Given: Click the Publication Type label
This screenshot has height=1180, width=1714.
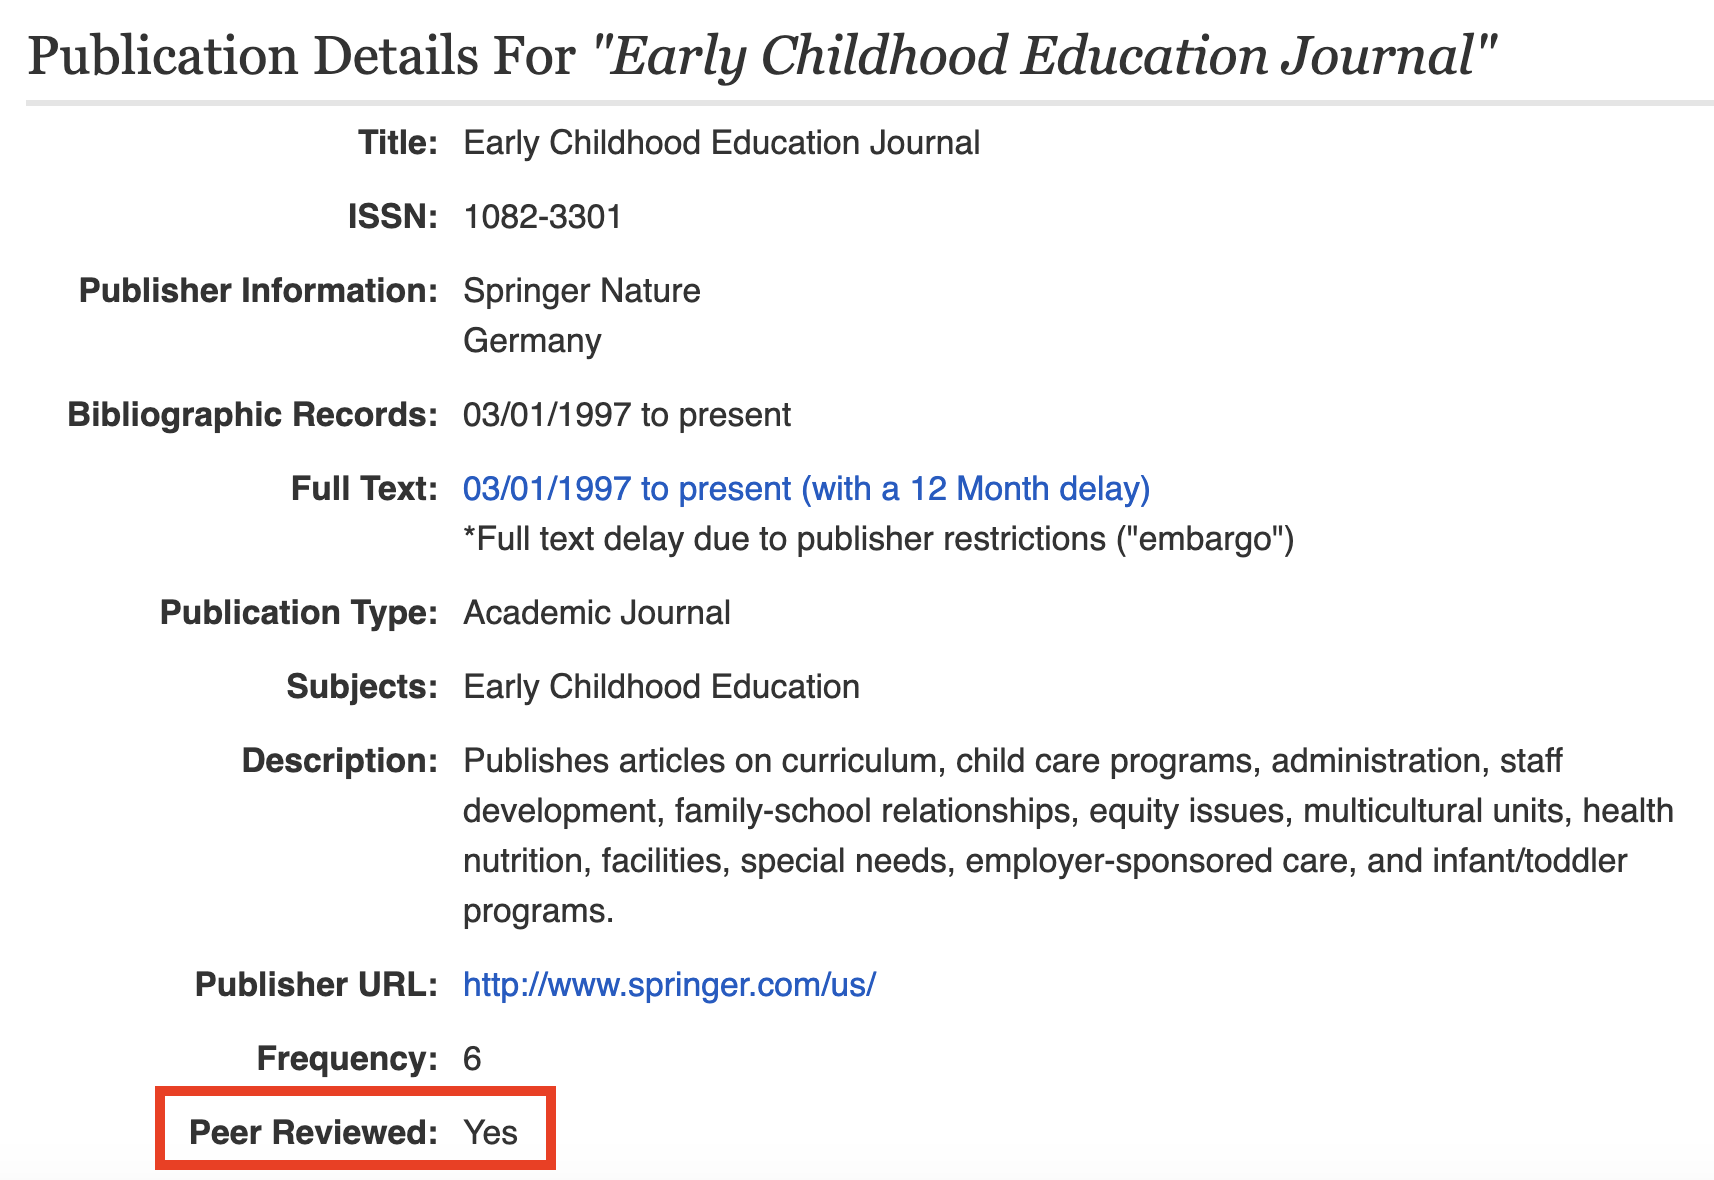Looking at the screenshot, I should point(299,613).
